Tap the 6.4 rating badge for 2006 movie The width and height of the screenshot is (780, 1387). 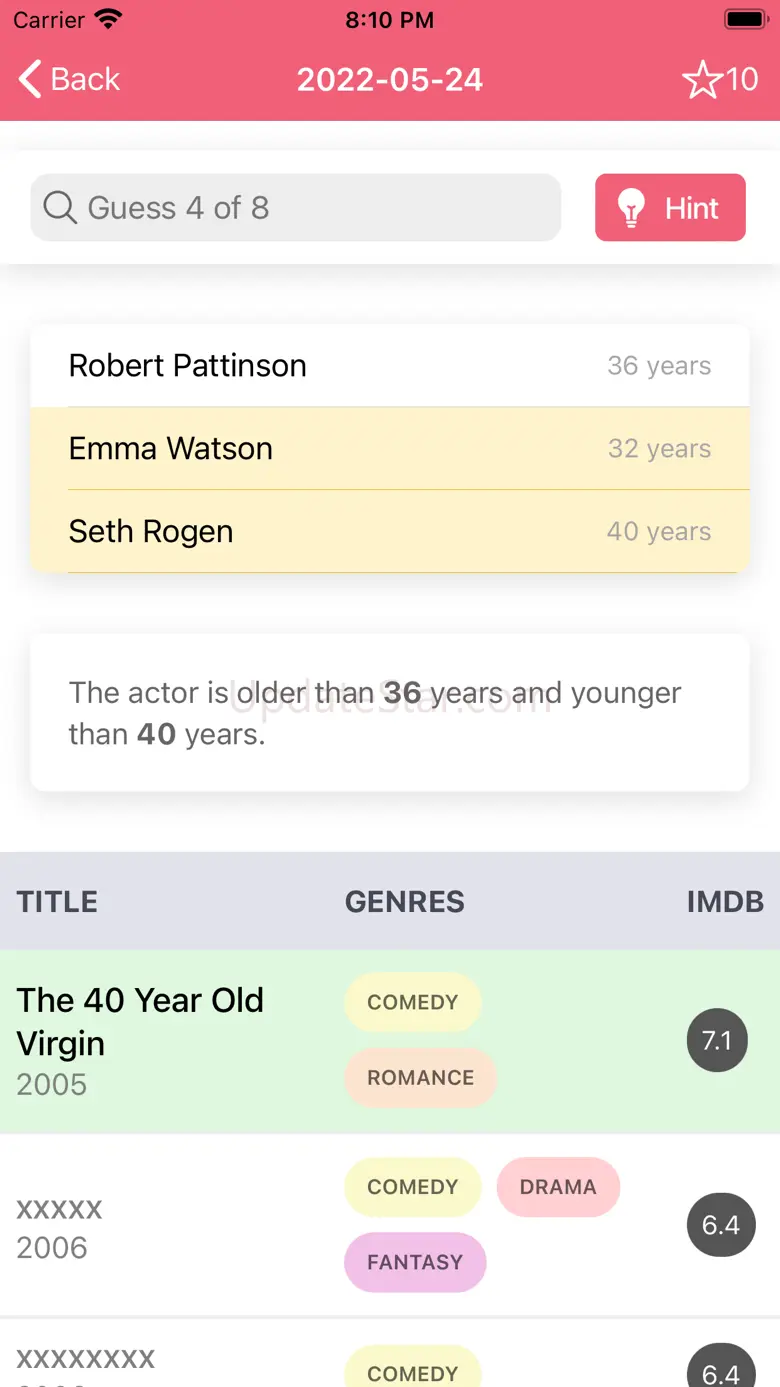pos(720,1225)
